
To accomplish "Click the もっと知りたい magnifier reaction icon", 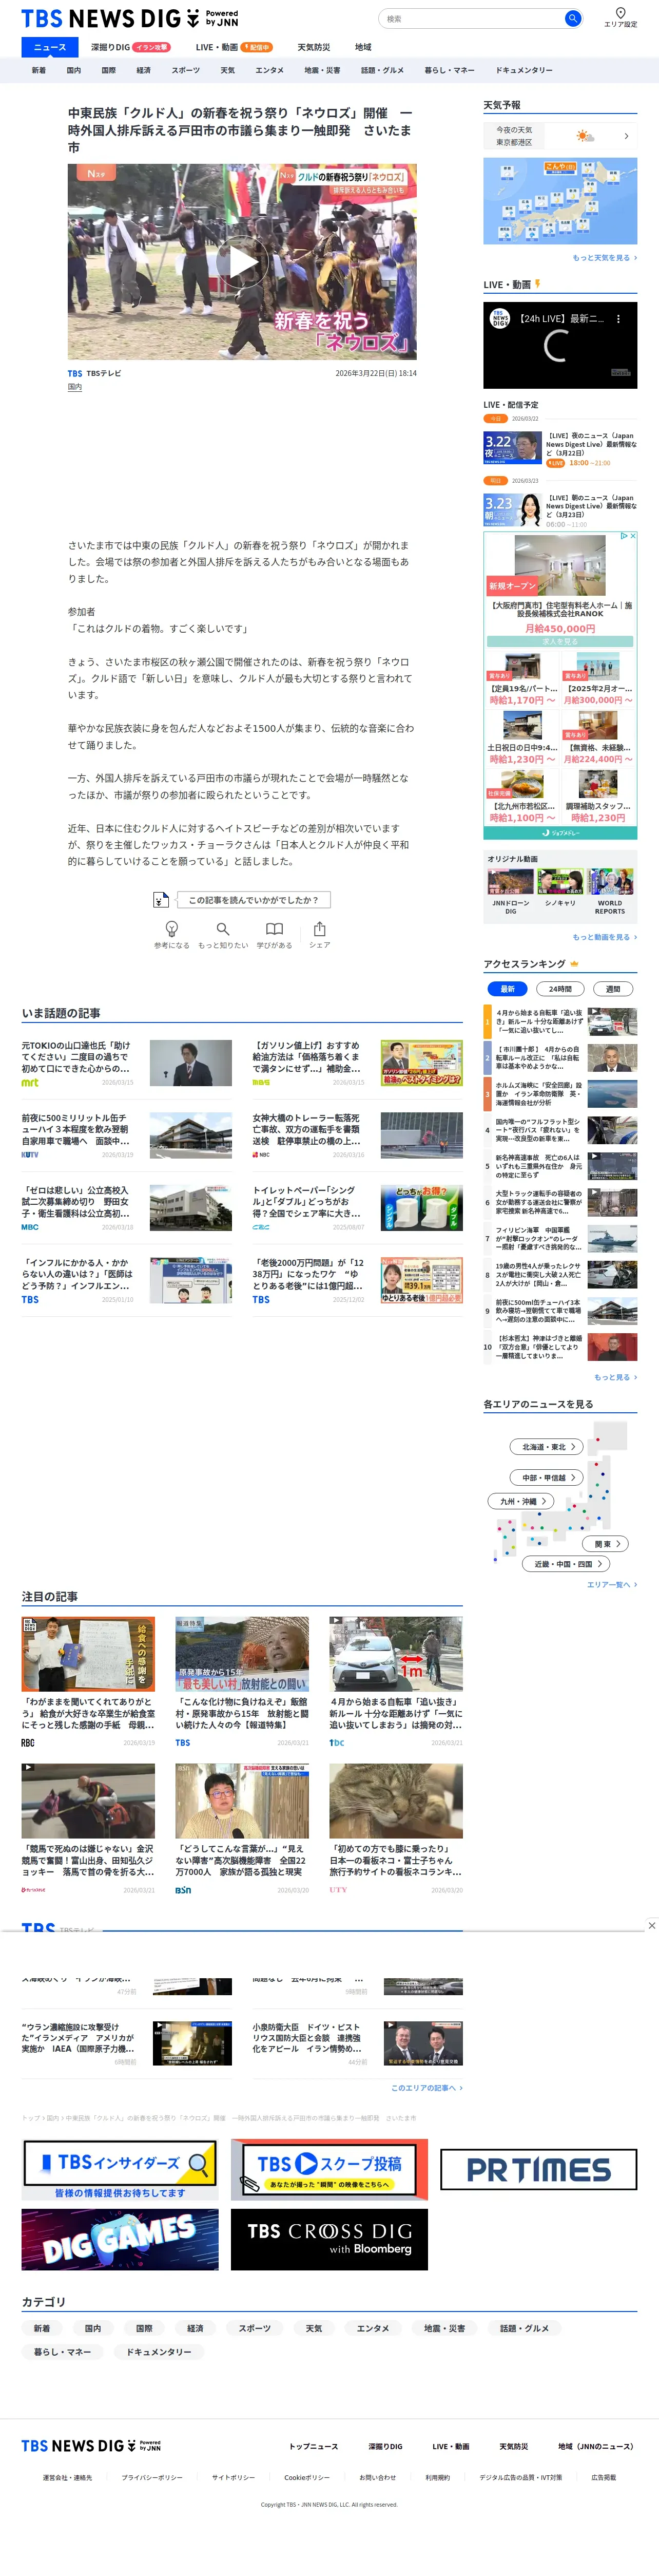I will [x=223, y=930].
